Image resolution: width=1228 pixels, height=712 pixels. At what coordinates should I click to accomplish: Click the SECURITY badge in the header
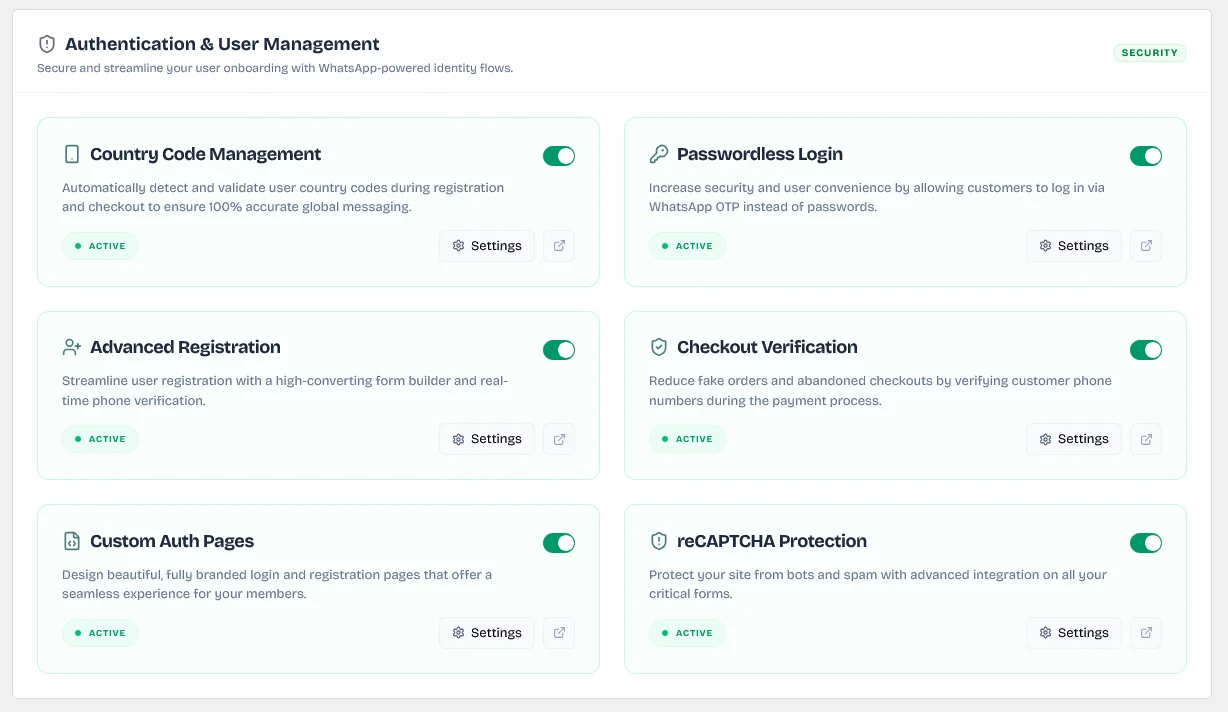click(x=1150, y=53)
